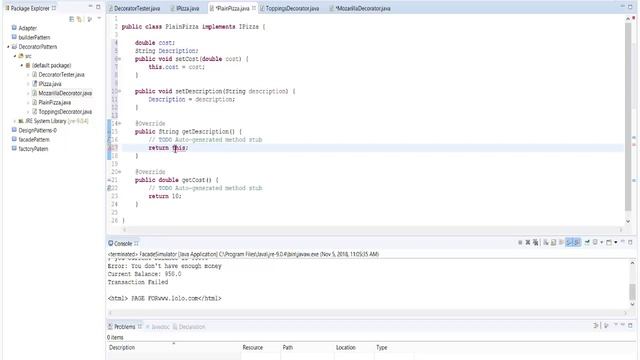Image resolution: width=640 pixels, height=360 pixels.
Task: Toggle show console when standard error changes
Action: (x=577, y=242)
